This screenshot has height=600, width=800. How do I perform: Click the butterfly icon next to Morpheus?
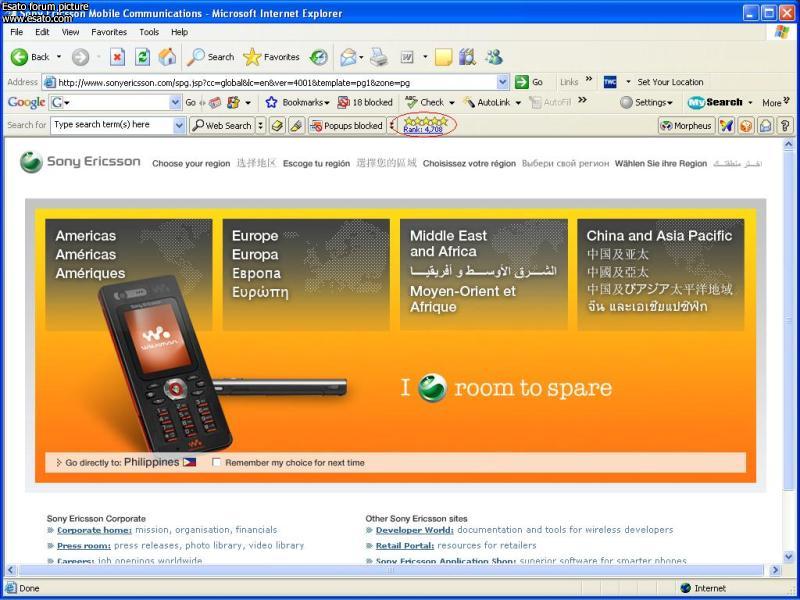pos(726,126)
